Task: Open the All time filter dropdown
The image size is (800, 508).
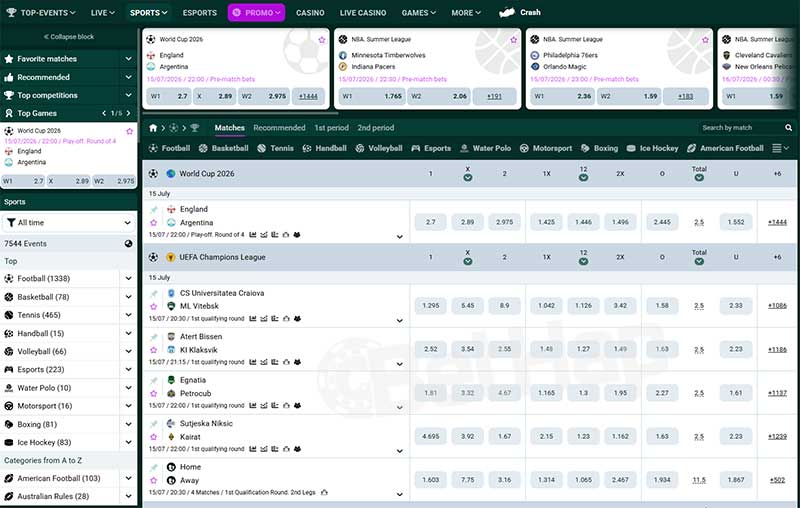Action: (69, 222)
